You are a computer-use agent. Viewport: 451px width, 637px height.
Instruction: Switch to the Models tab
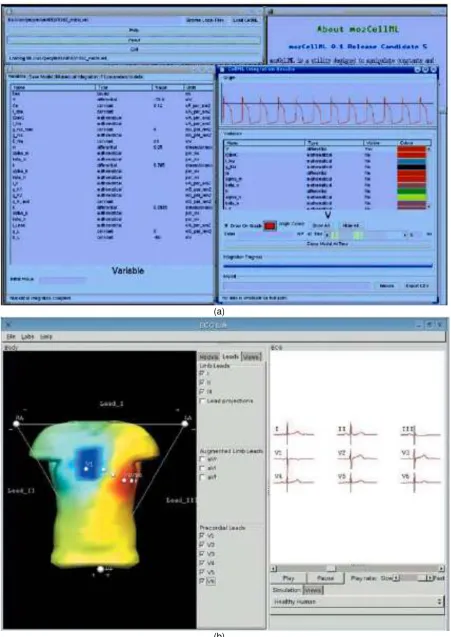click(x=209, y=357)
